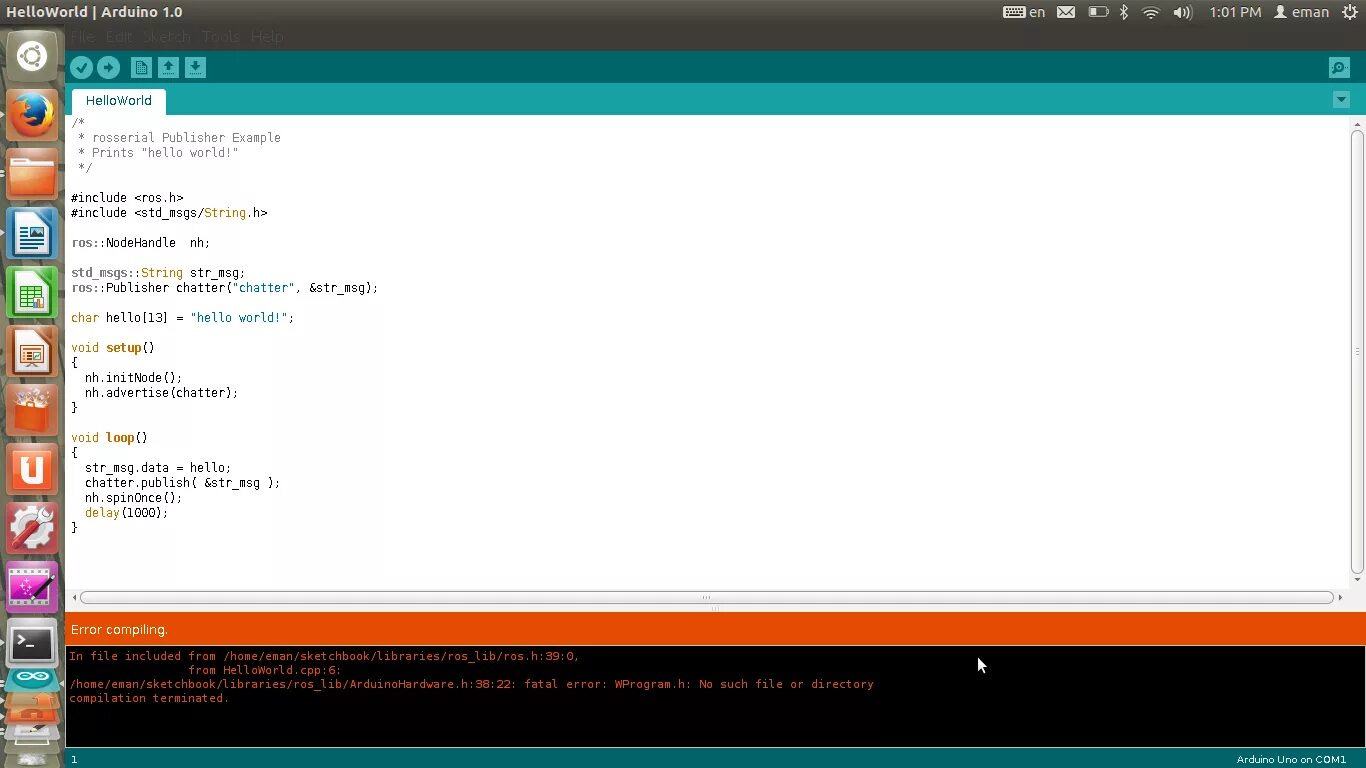Click the 'ros::Publisher chatter' code line

pos(225,288)
